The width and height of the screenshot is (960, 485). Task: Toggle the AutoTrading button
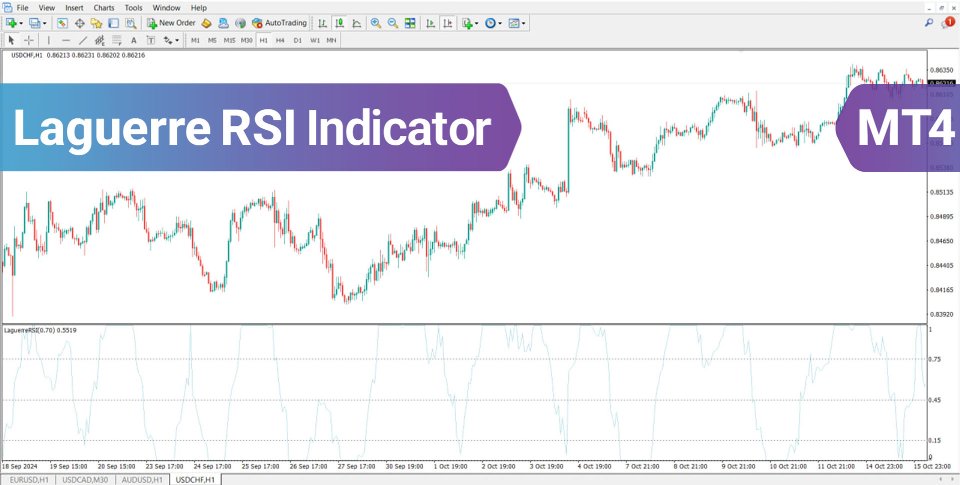[279, 23]
